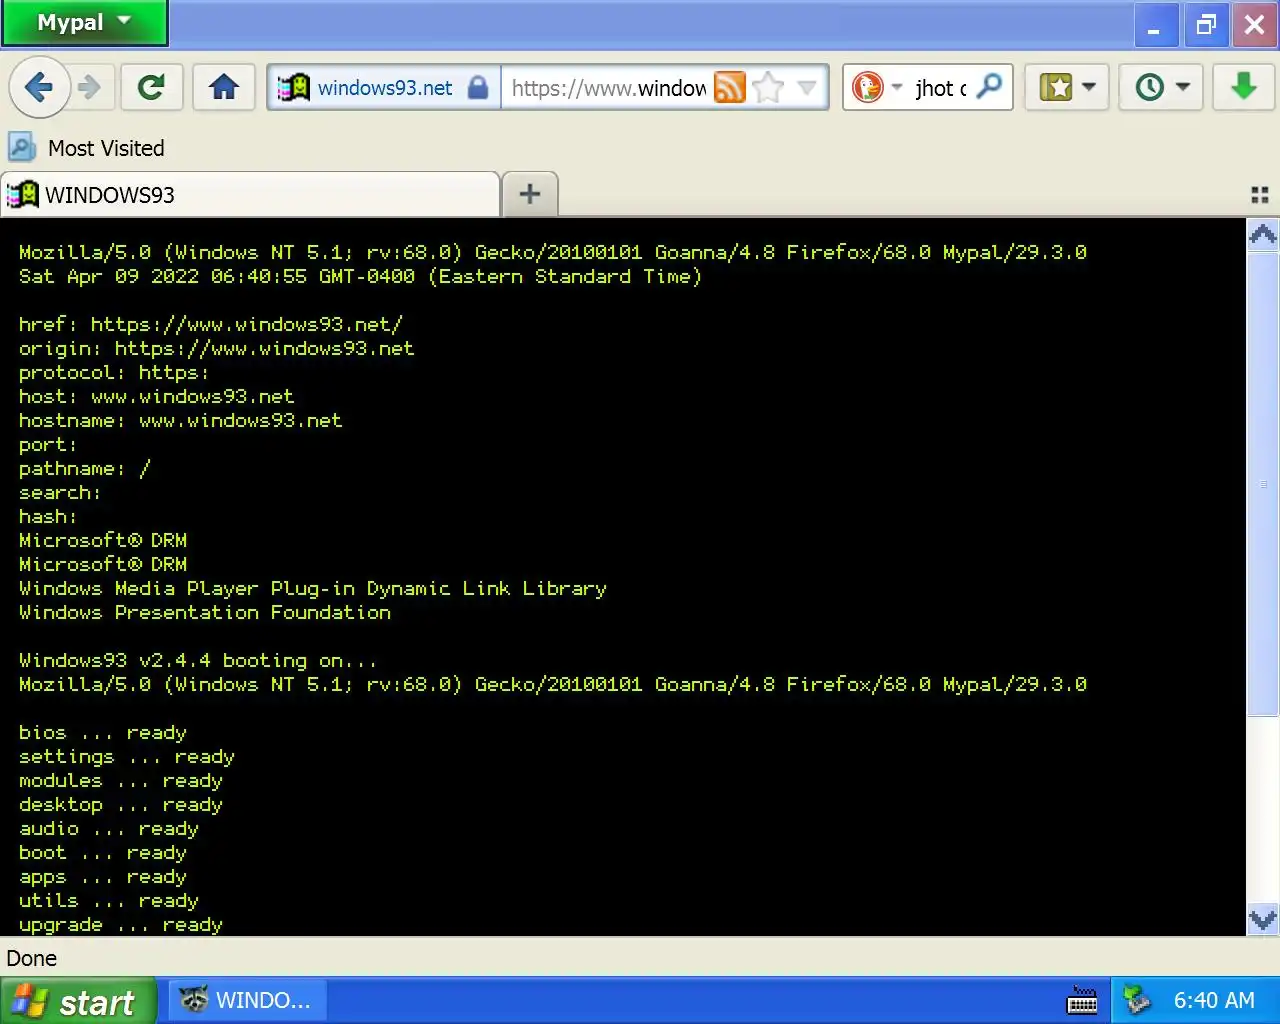
Task: Click the scrollbar down arrow
Action: [1263, 919]
